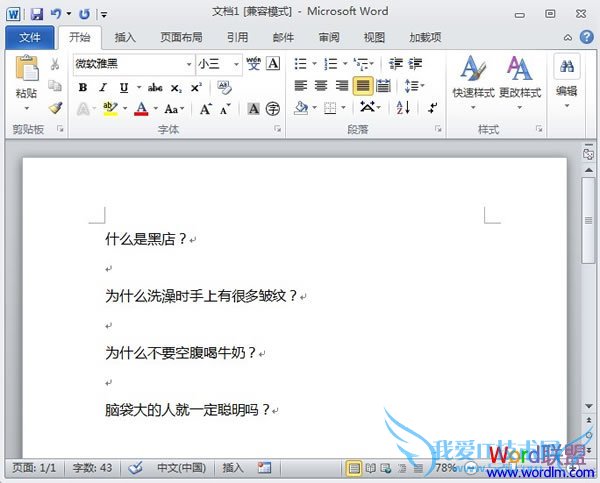Open 快速样式 gallery
This screenshot has width=600, height=483.
(x=474, y=82)
